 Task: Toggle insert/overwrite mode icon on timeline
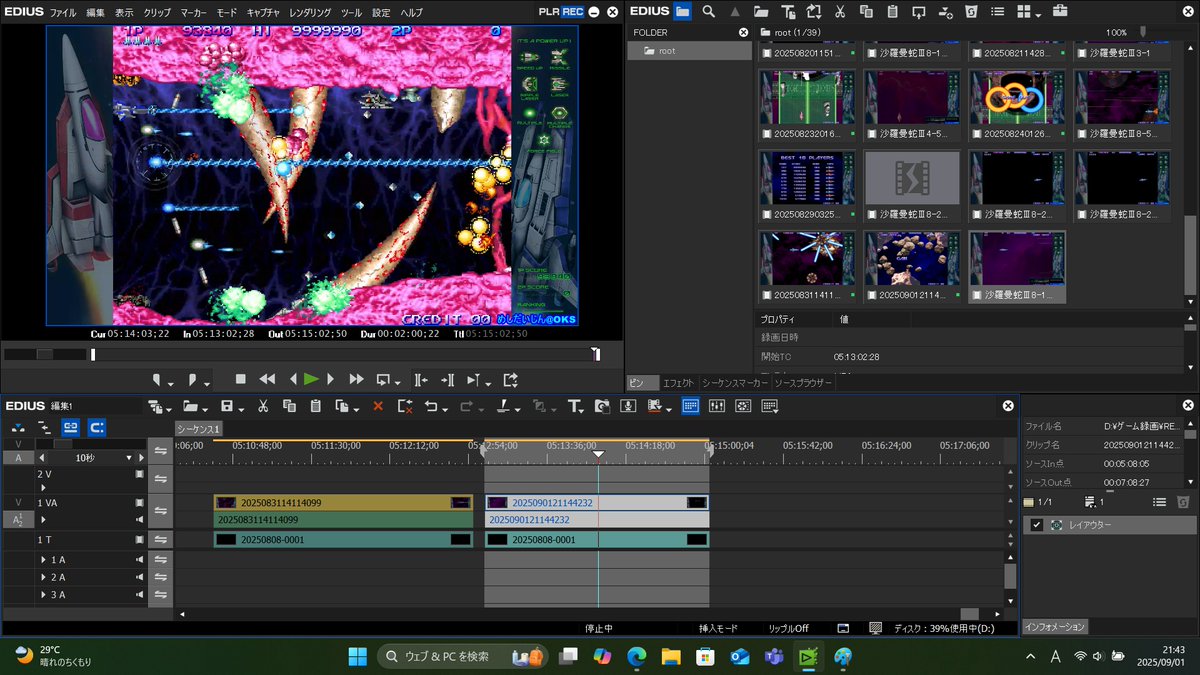[19, 427]
